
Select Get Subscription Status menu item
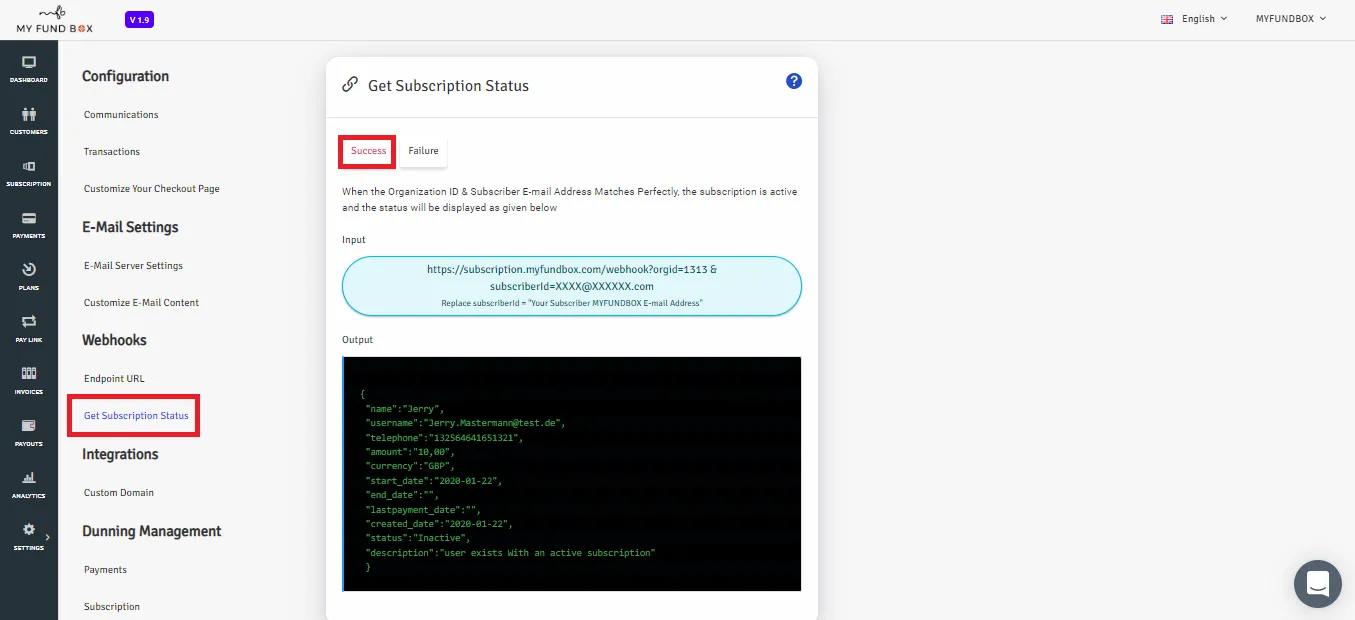[134, 416]
